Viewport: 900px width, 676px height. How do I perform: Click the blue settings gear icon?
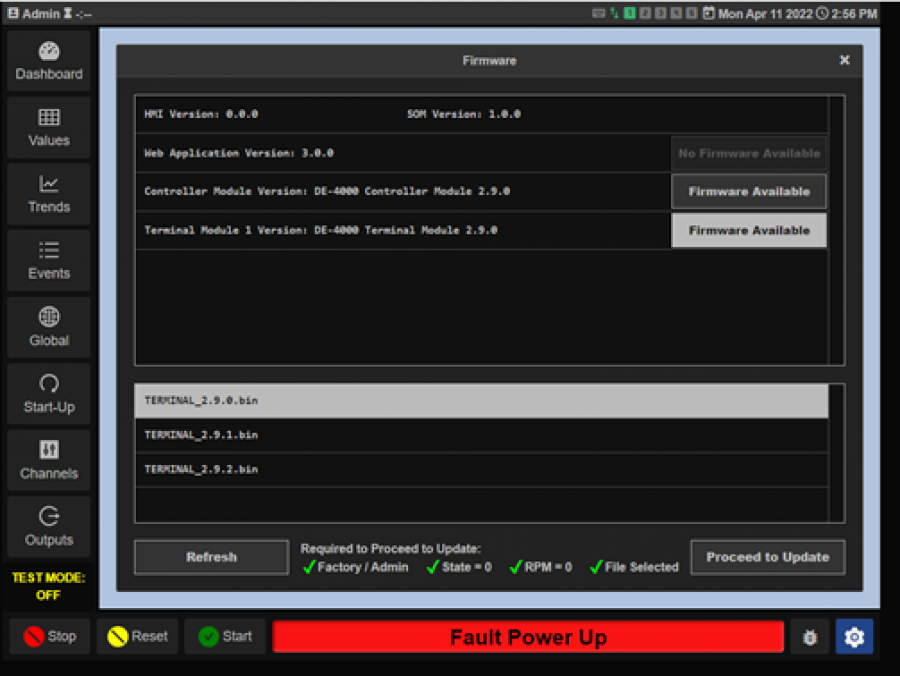[x=854, y=637]
